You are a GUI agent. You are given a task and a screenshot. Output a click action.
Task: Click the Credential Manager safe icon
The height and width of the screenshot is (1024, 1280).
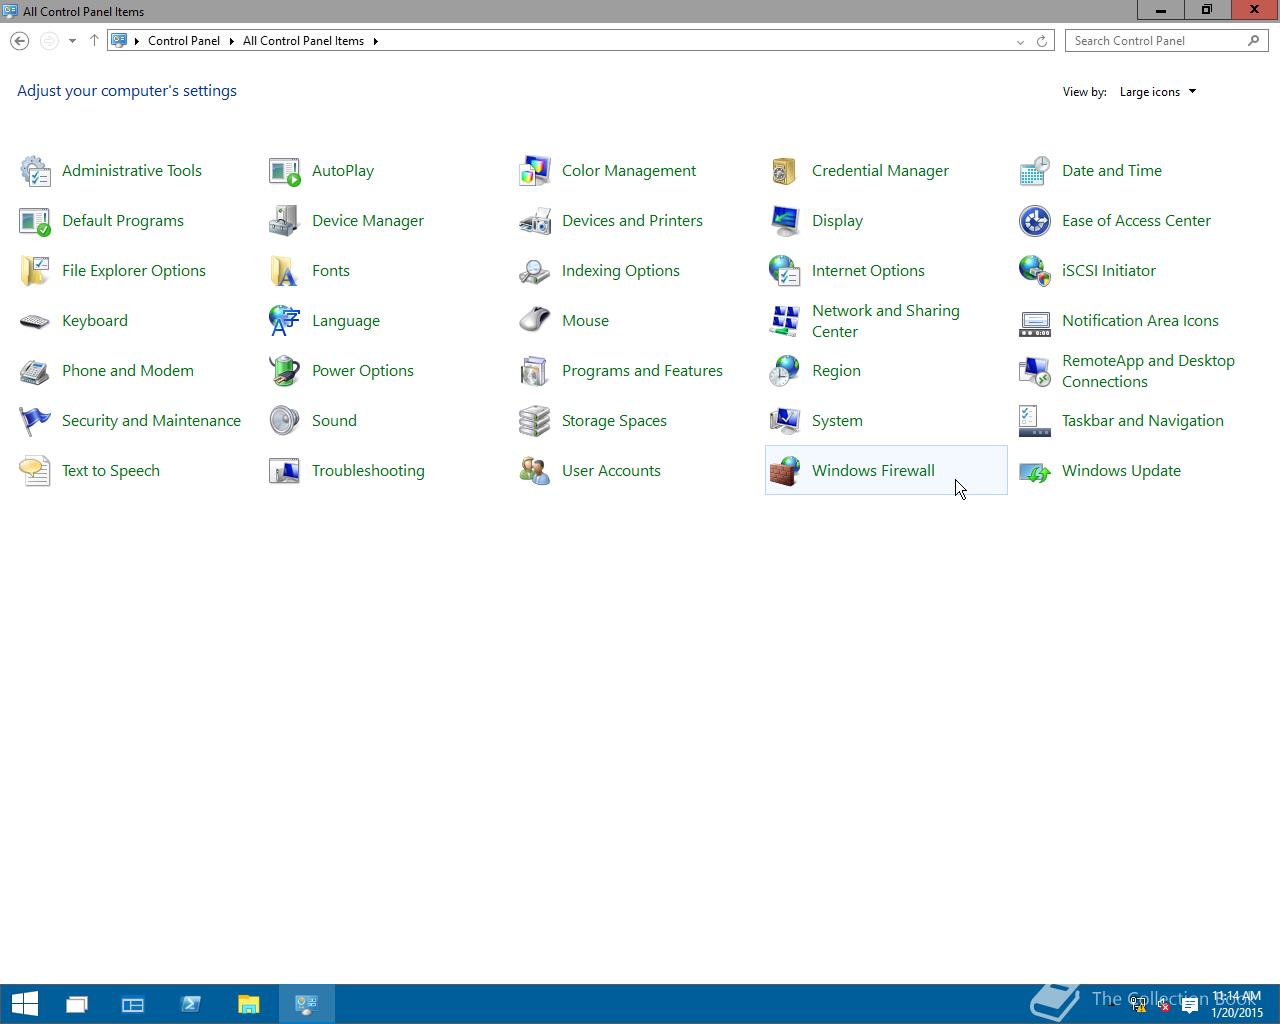point(785,171)
